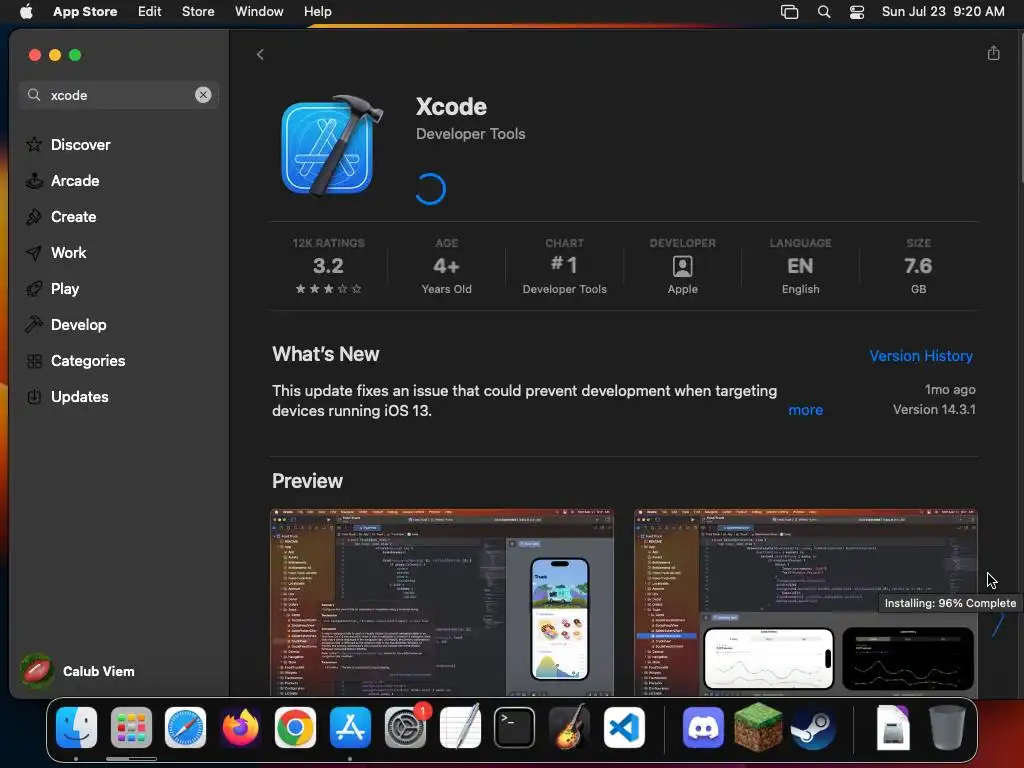Screen dimensions: 1024x768
Task: Open Calub Viem account profile
Action: pyautogui.click(x=77, y=671)
